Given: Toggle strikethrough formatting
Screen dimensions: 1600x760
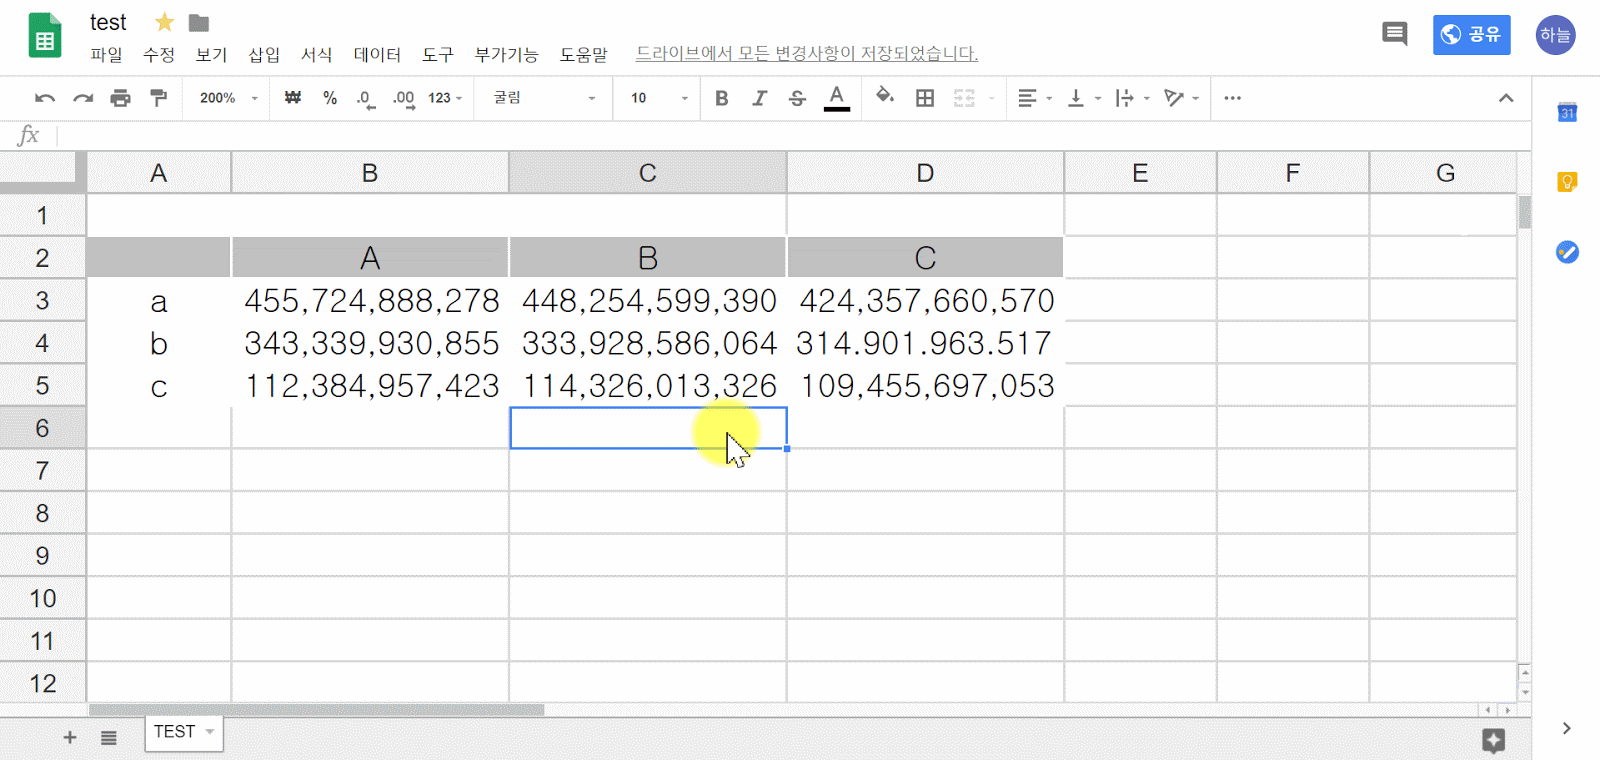Looking at the screenshot, I should [x=797, y=98].
